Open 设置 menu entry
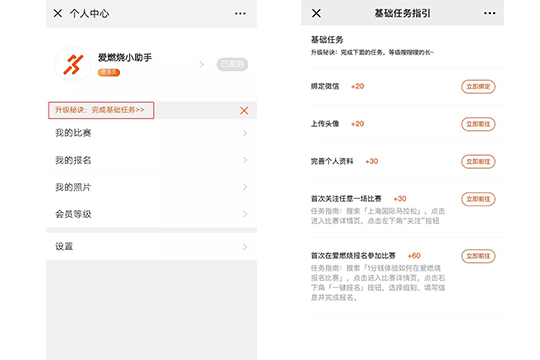The height and width of the screenshot is (360, 540). click(x=152, y=246)
